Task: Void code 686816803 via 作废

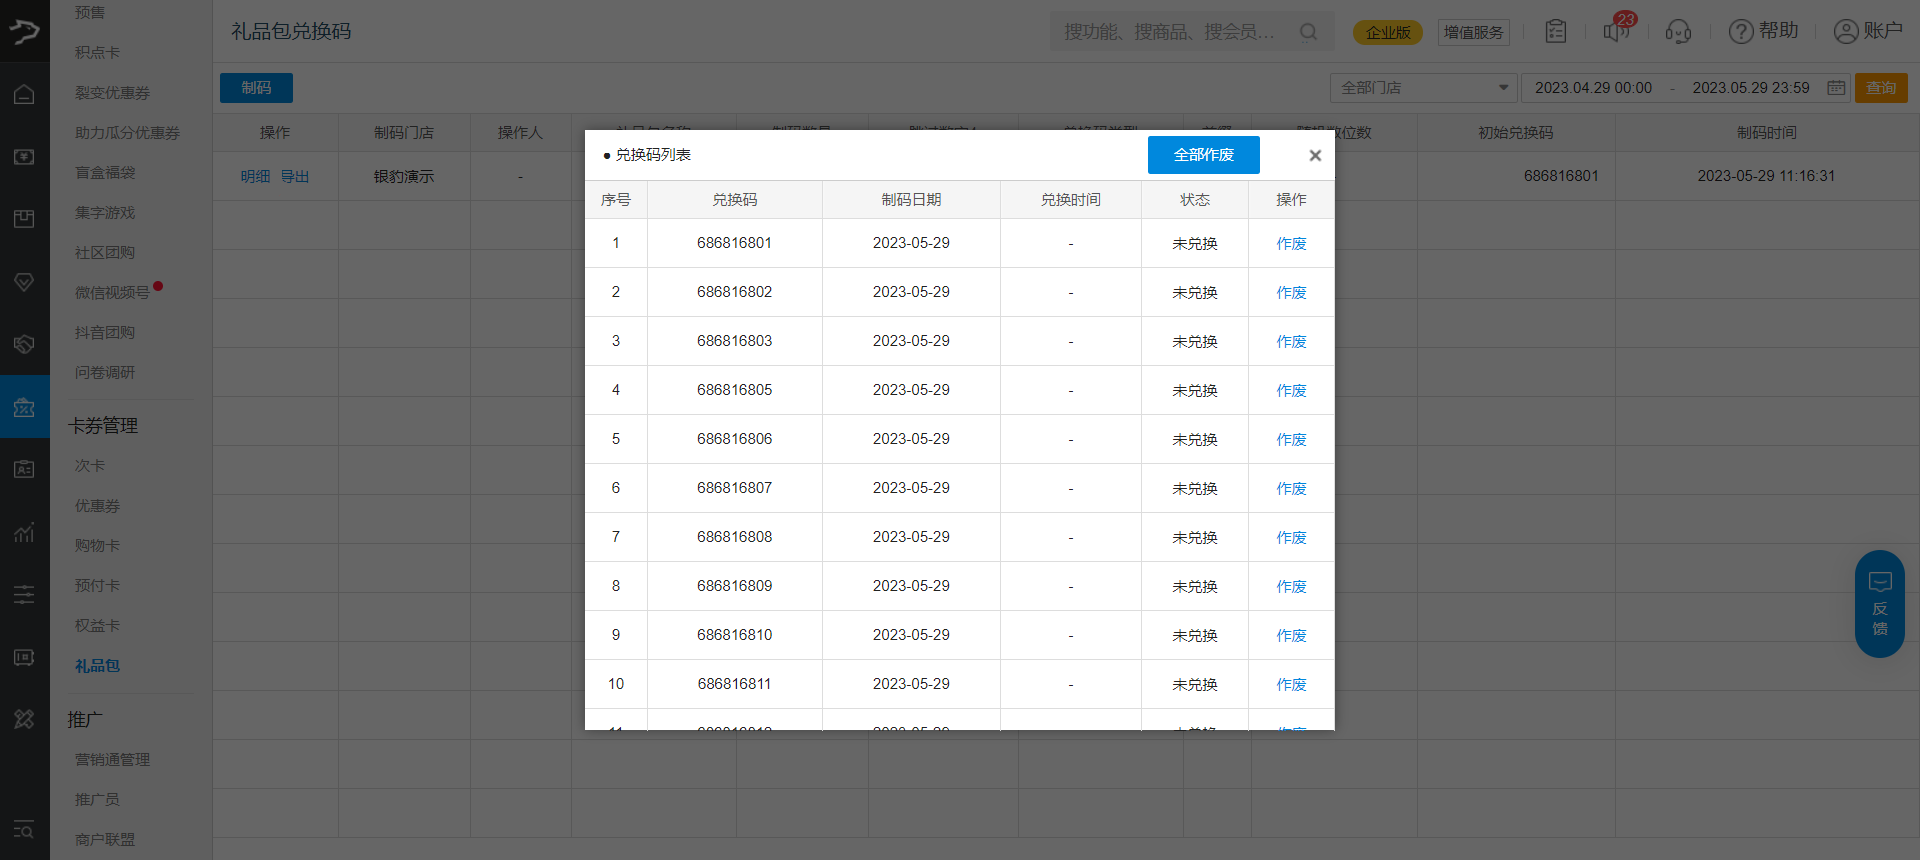Action: (x=1291, y=341)
